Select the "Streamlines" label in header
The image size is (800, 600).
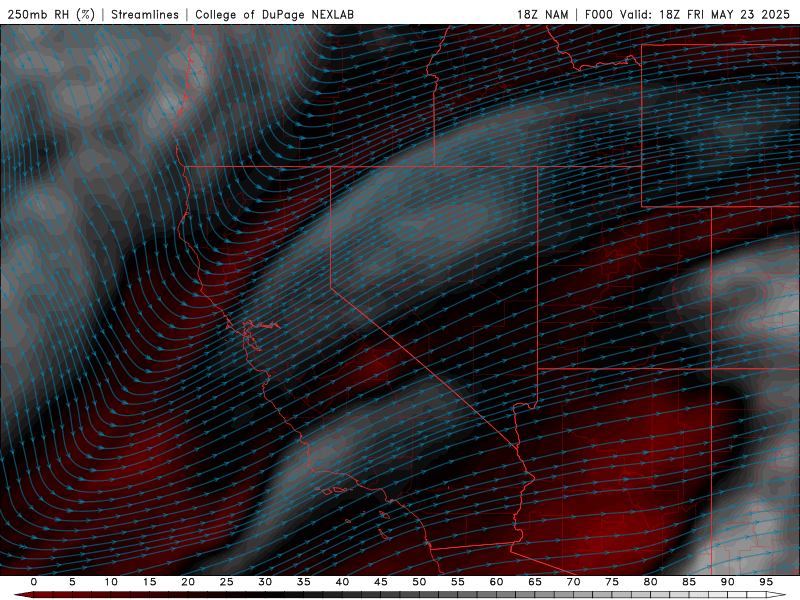coord(145,14)
